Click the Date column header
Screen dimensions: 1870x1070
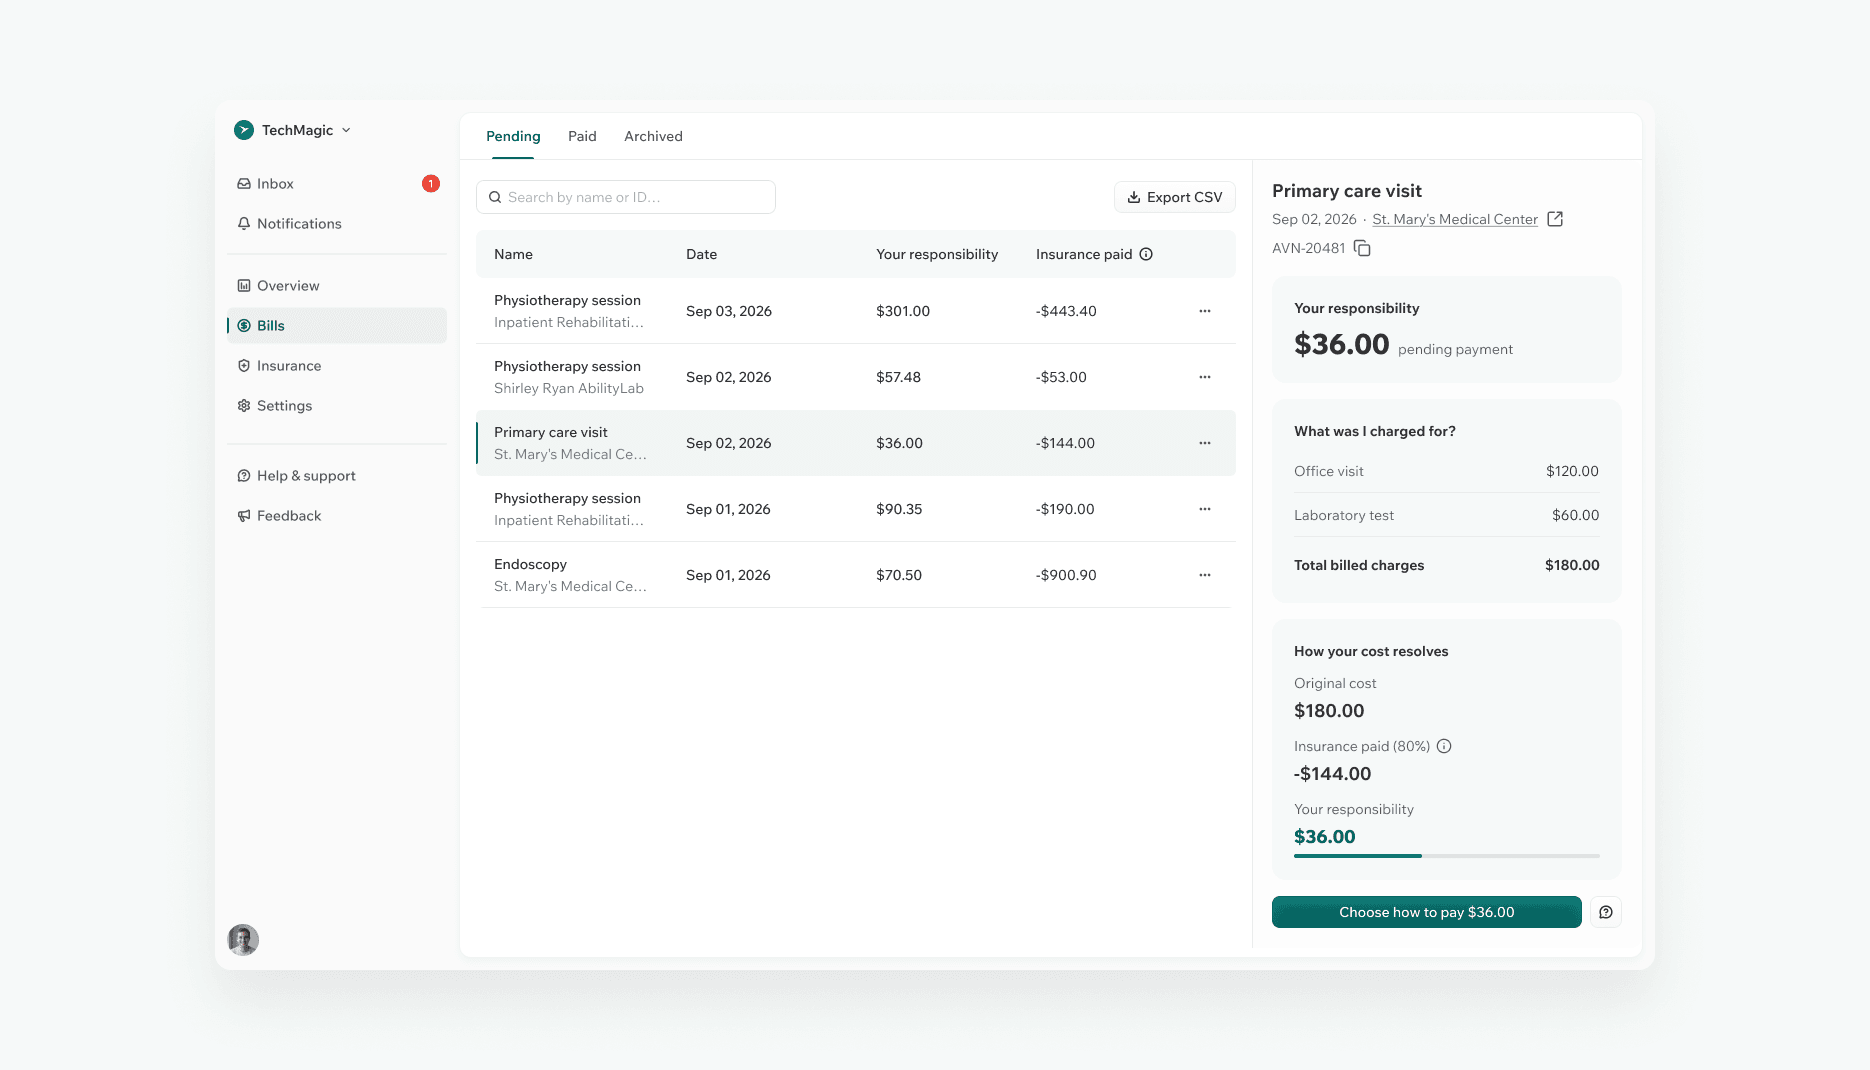701,254
